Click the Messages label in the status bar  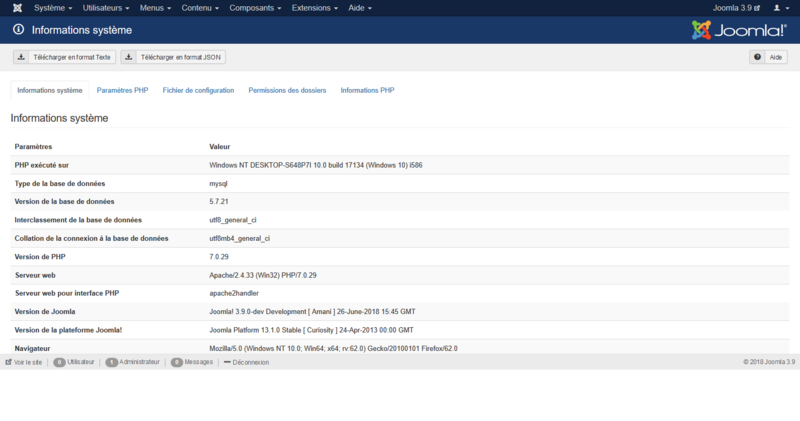tap(198, 362)
